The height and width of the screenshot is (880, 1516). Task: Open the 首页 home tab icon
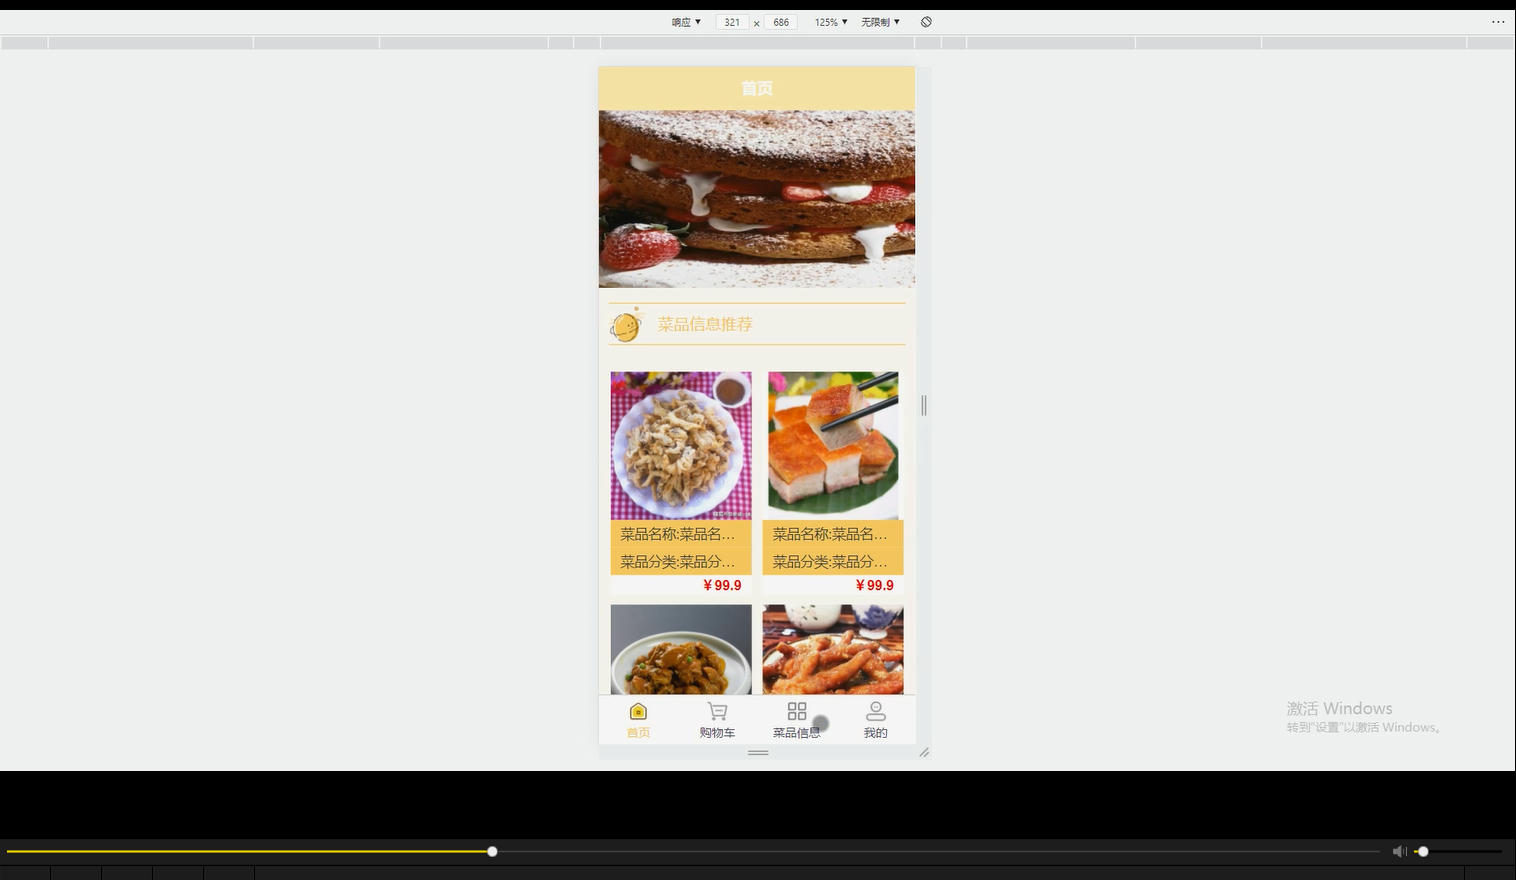click(638, 711)
